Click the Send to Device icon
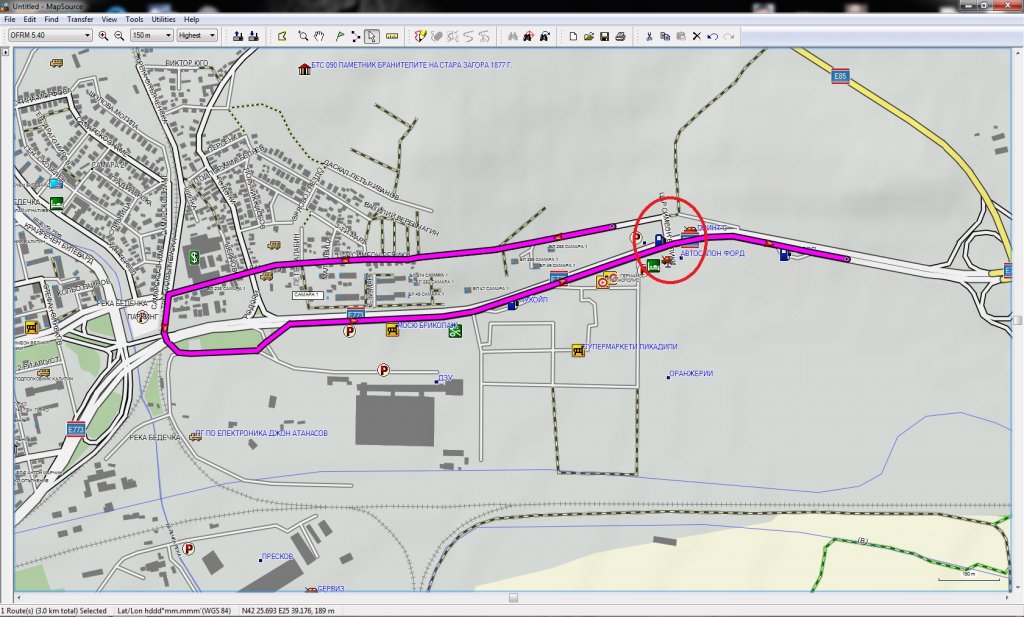The width and height of the screenshot is (1024, 617). click(254, 36)
